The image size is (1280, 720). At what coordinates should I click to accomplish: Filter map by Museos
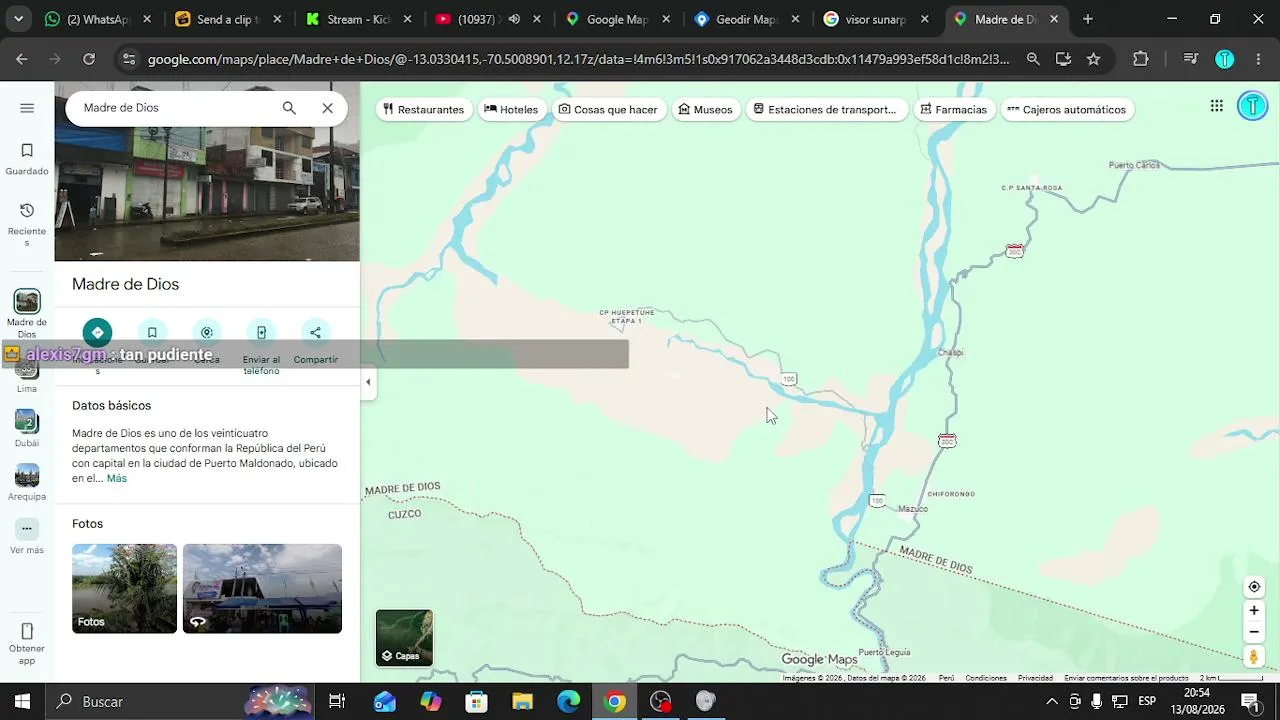tap(705, 109)
